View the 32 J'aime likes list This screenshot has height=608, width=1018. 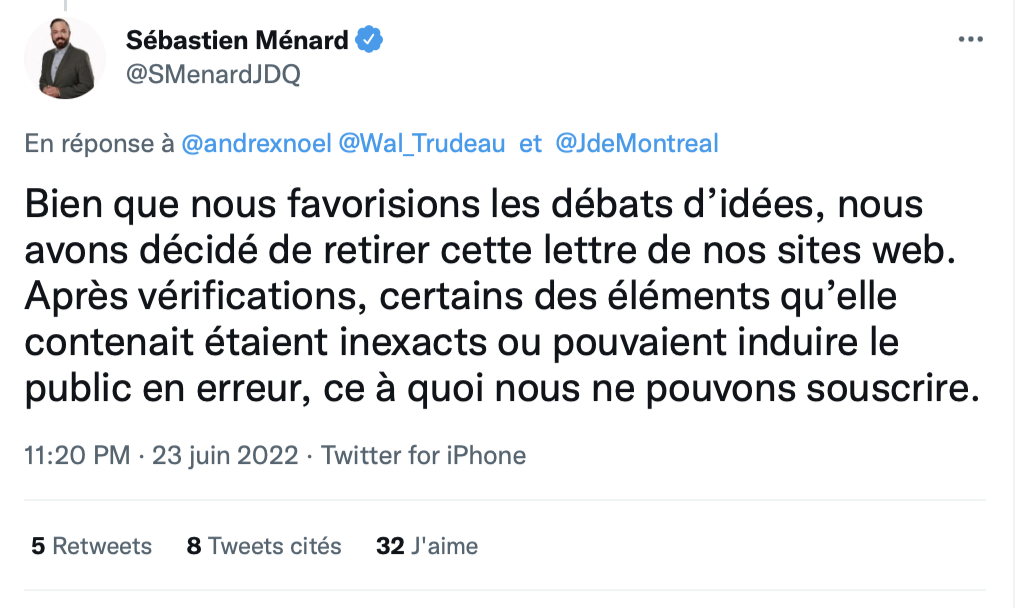tap(427, 546)
